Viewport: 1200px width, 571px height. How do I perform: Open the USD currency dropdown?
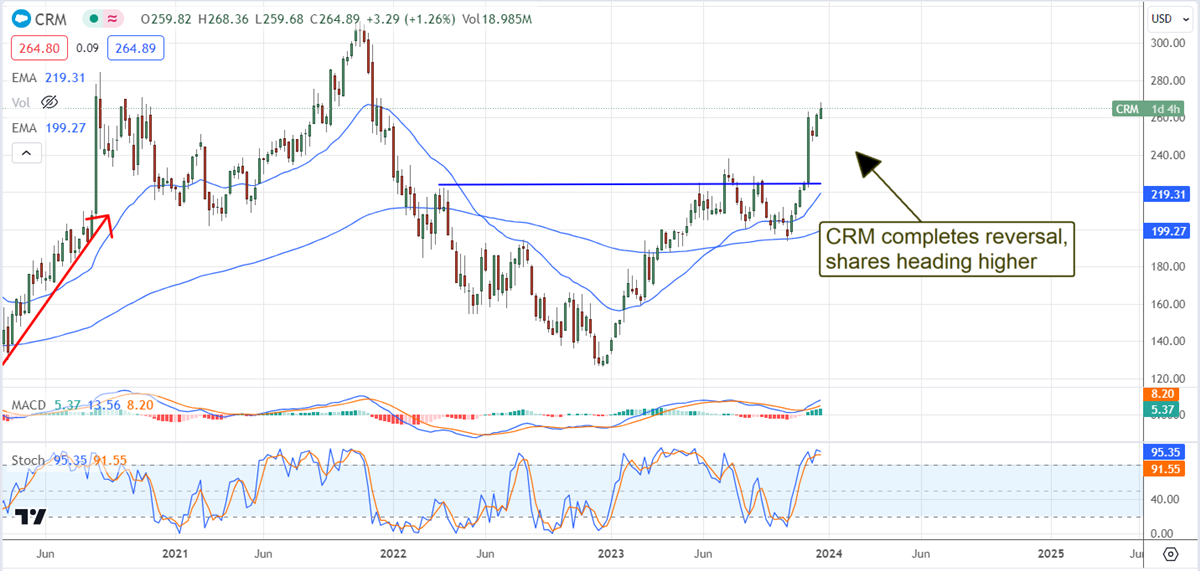[x=1168, y=18]
